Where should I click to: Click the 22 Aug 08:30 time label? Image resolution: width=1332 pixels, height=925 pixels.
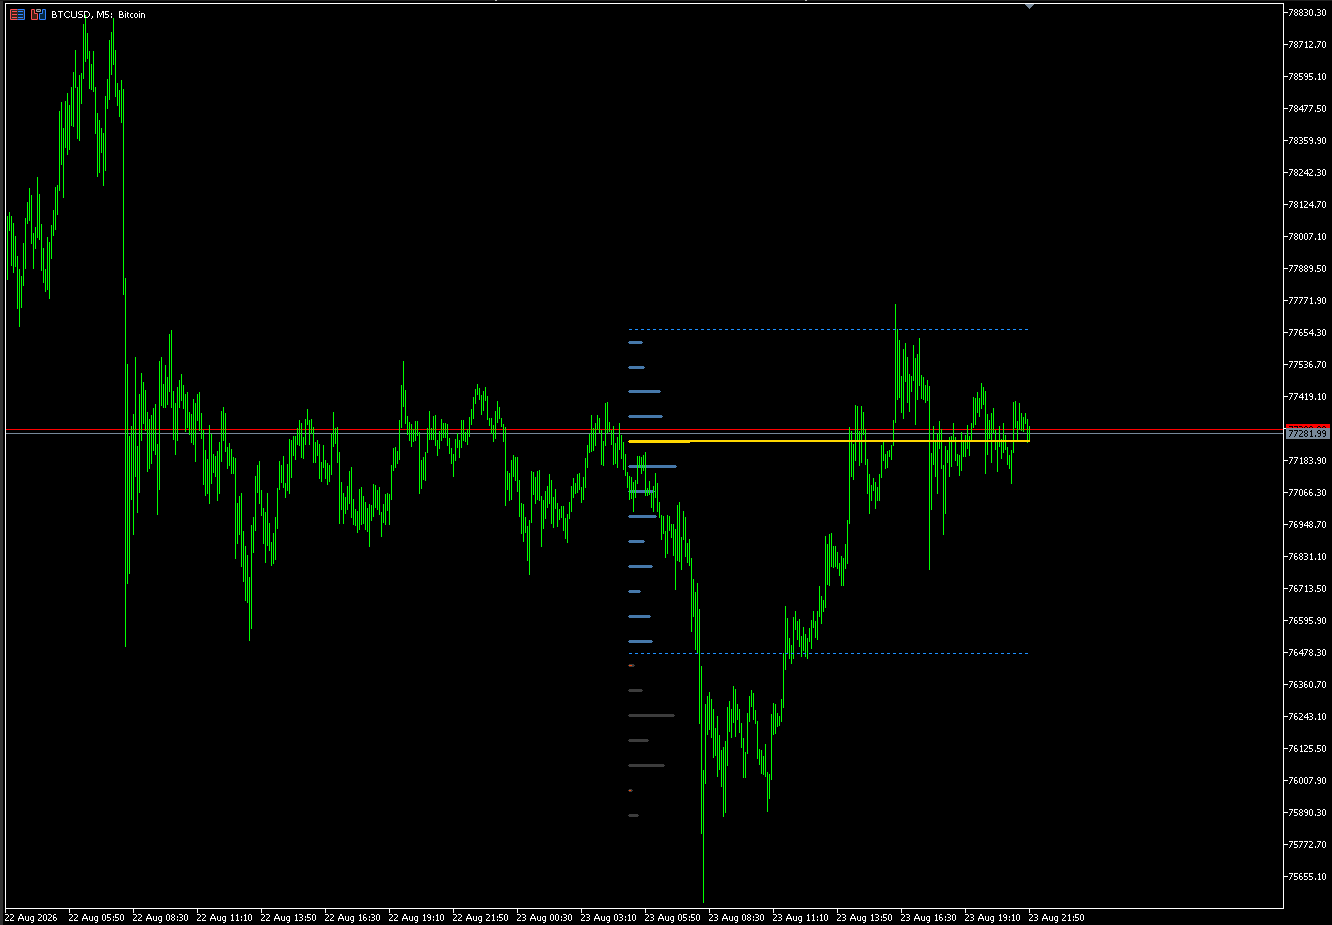pos(160,917)
